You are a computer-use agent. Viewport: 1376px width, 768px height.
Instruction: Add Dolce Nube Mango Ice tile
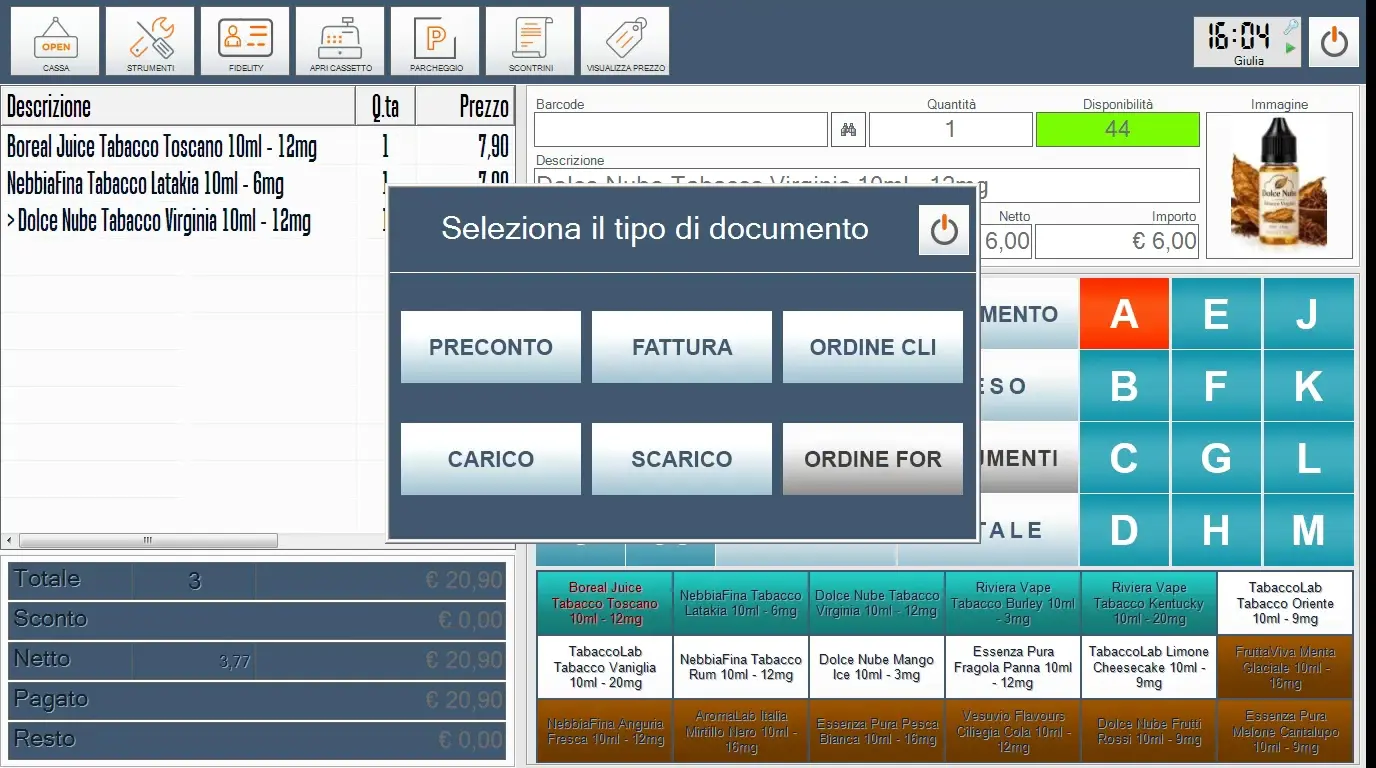pos(877,667)
